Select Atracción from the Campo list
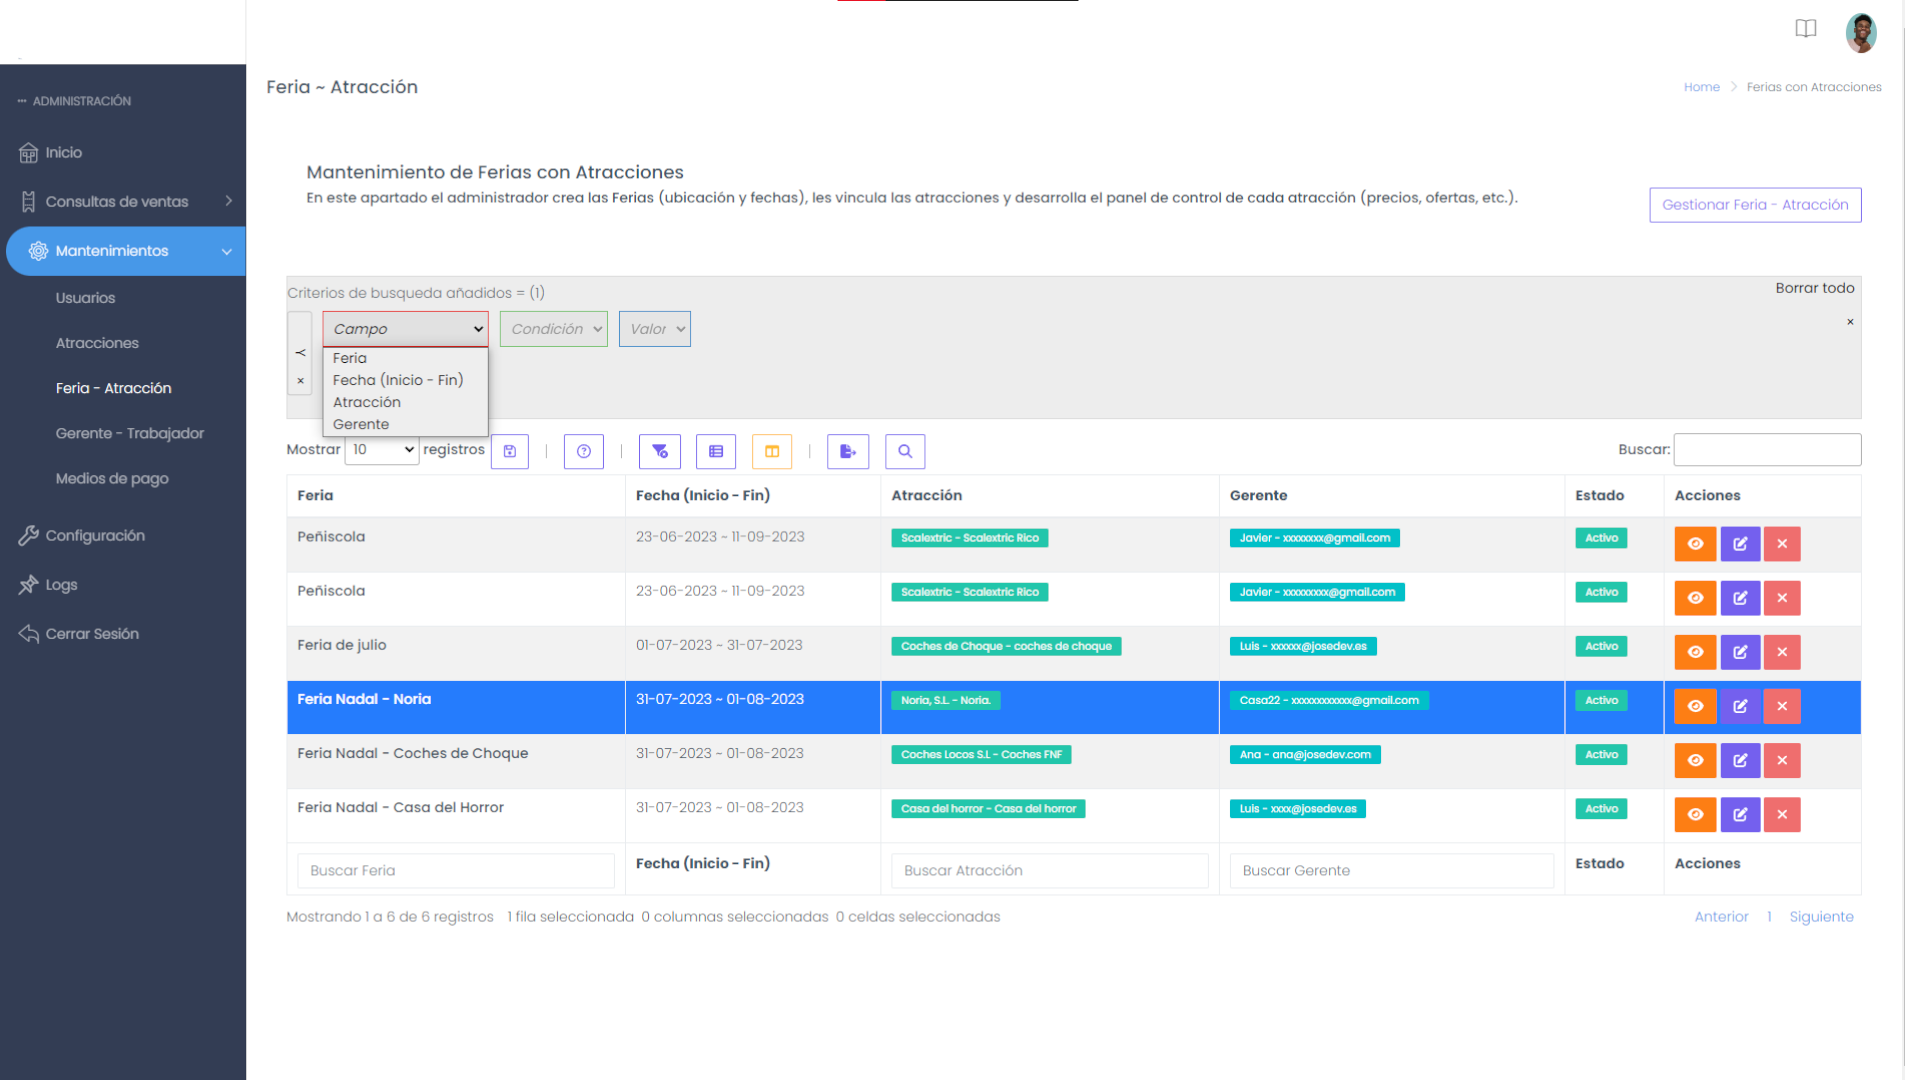 [x=367, y=402]
